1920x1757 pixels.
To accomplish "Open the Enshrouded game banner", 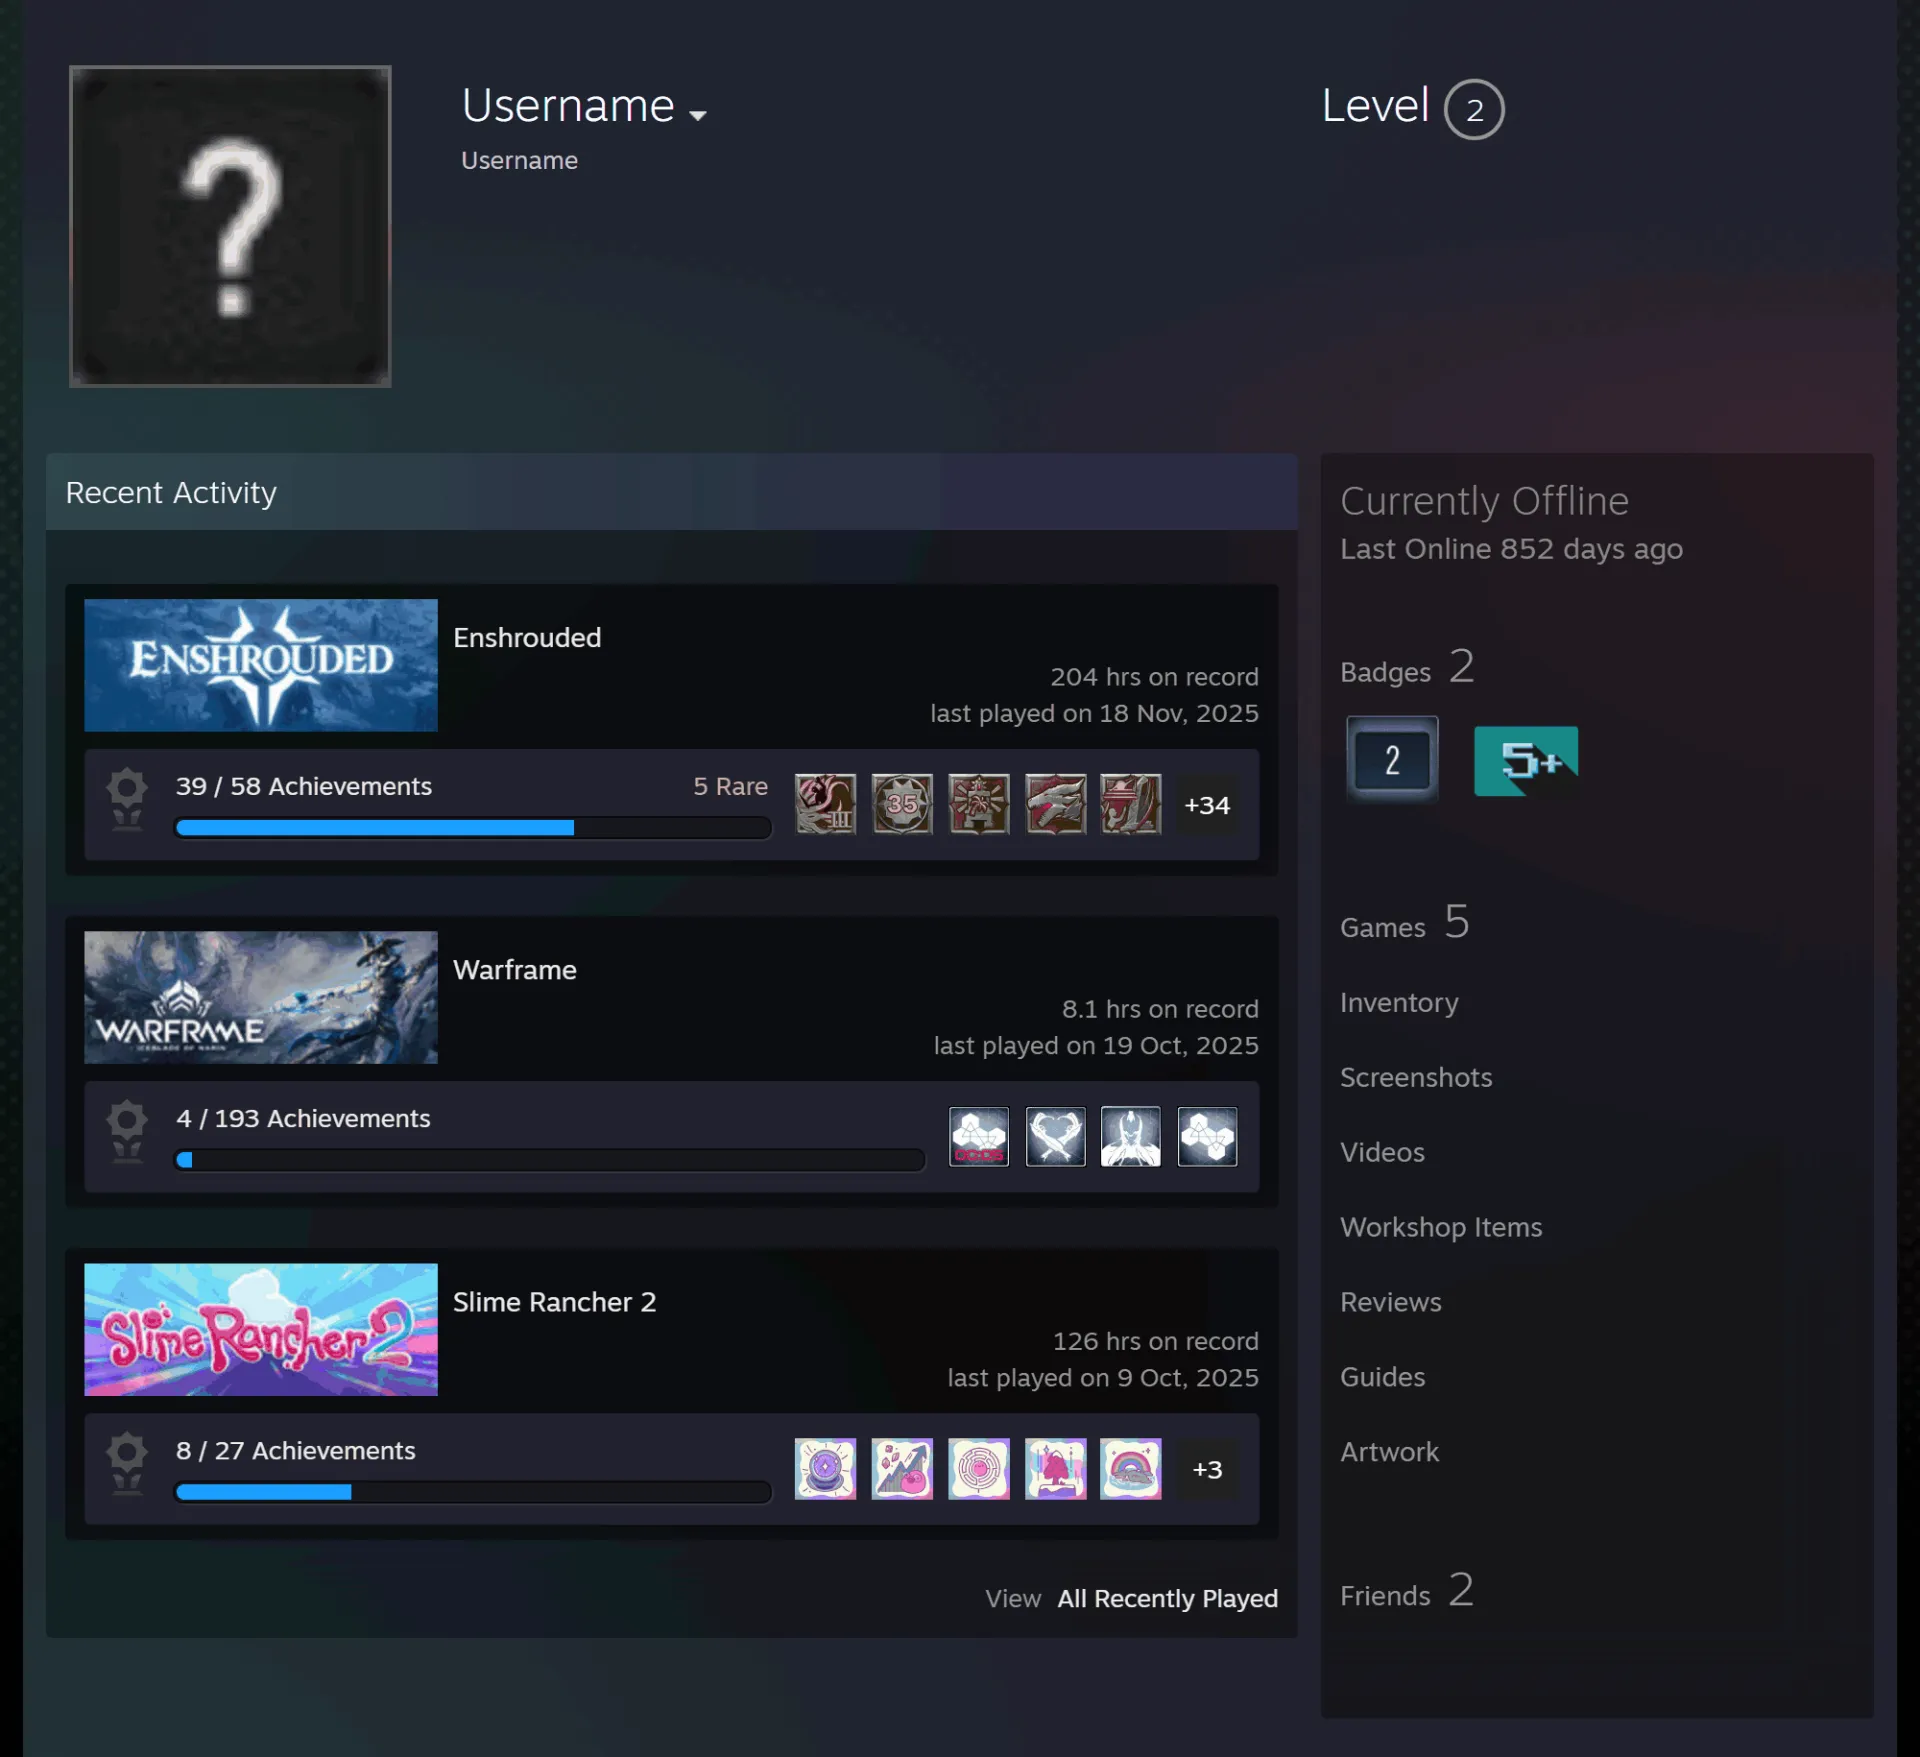I will pyautogui.click(x=261, y=665).
